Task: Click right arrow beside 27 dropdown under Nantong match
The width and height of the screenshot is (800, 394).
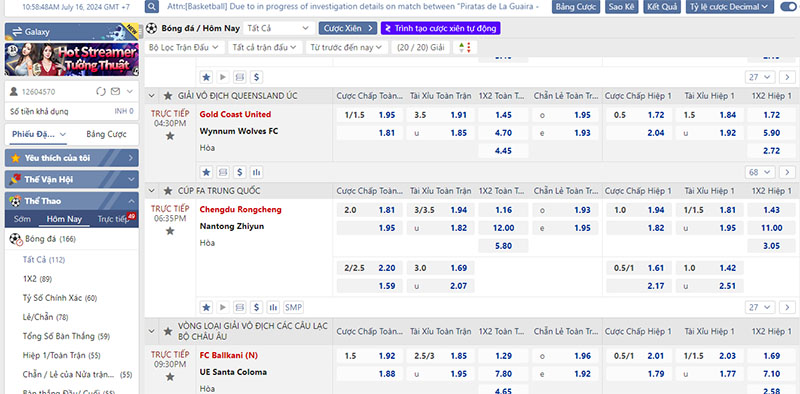Action: pos(787,307)
